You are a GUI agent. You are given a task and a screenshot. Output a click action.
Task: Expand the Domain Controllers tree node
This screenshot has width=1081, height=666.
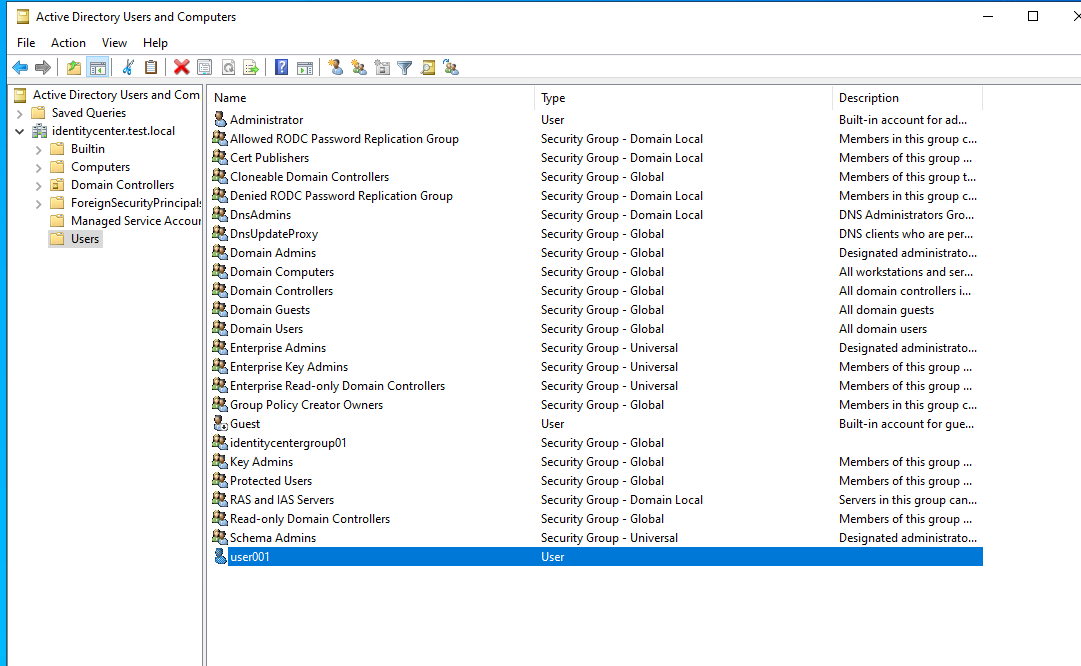(x=39, y=185)
